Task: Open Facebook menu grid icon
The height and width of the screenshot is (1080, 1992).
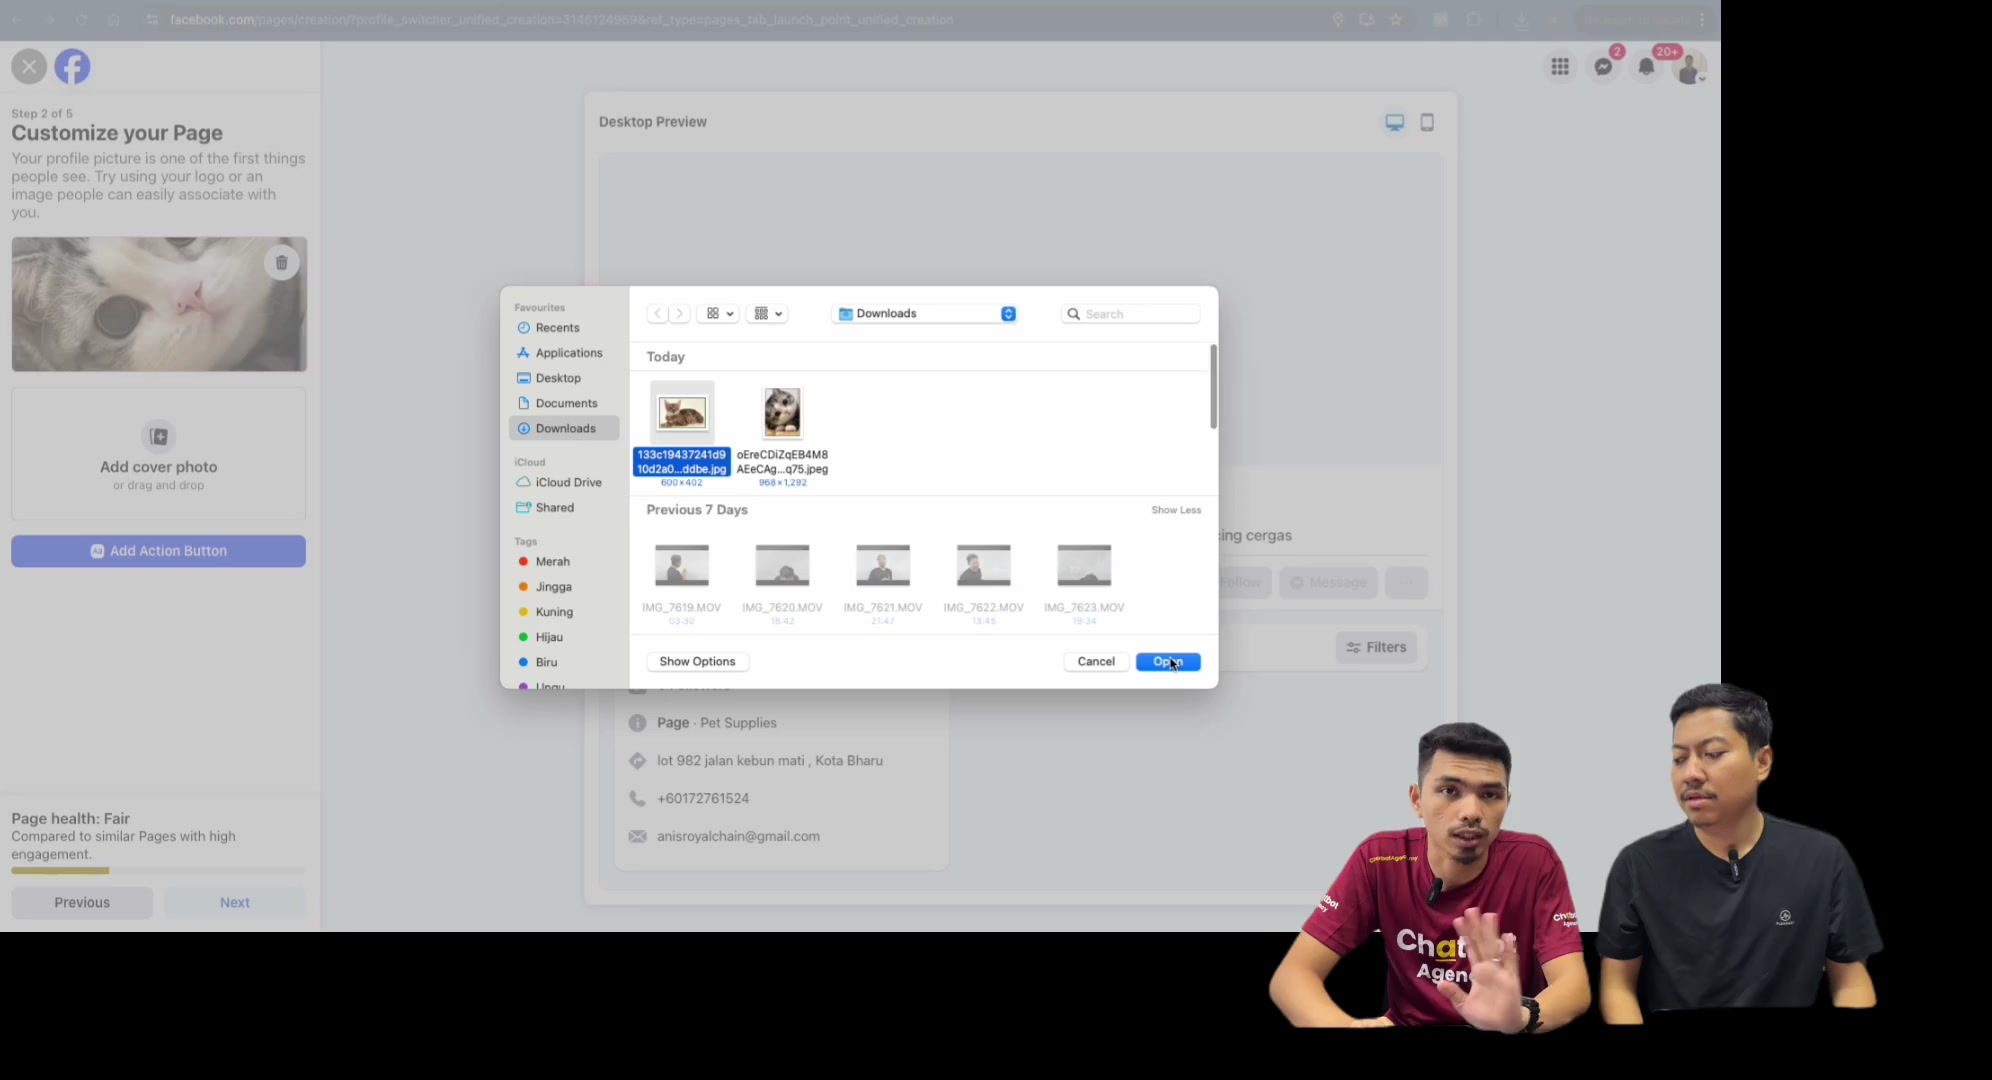Action: (x=1560, y=67)
